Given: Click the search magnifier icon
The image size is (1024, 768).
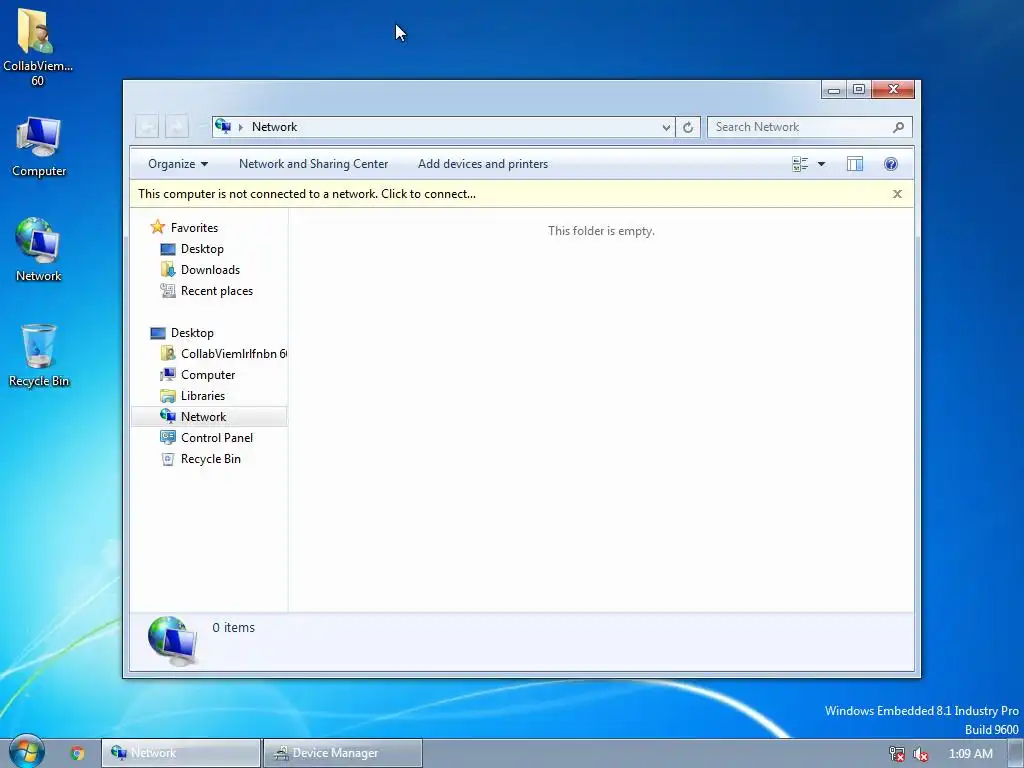Looking at the screenshot, I should 899,127.
